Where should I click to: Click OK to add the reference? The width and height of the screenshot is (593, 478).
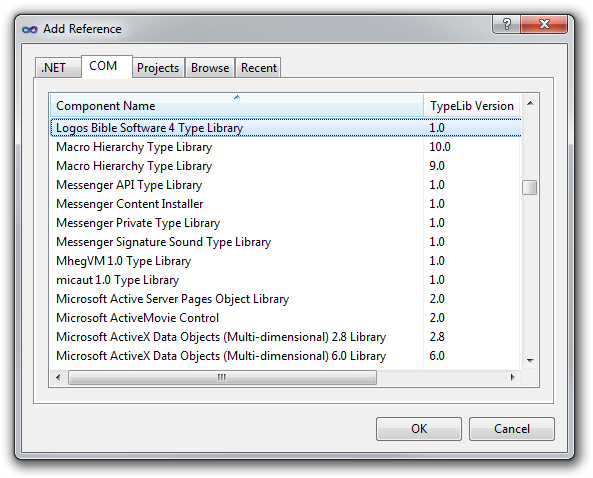pos(419,429)
